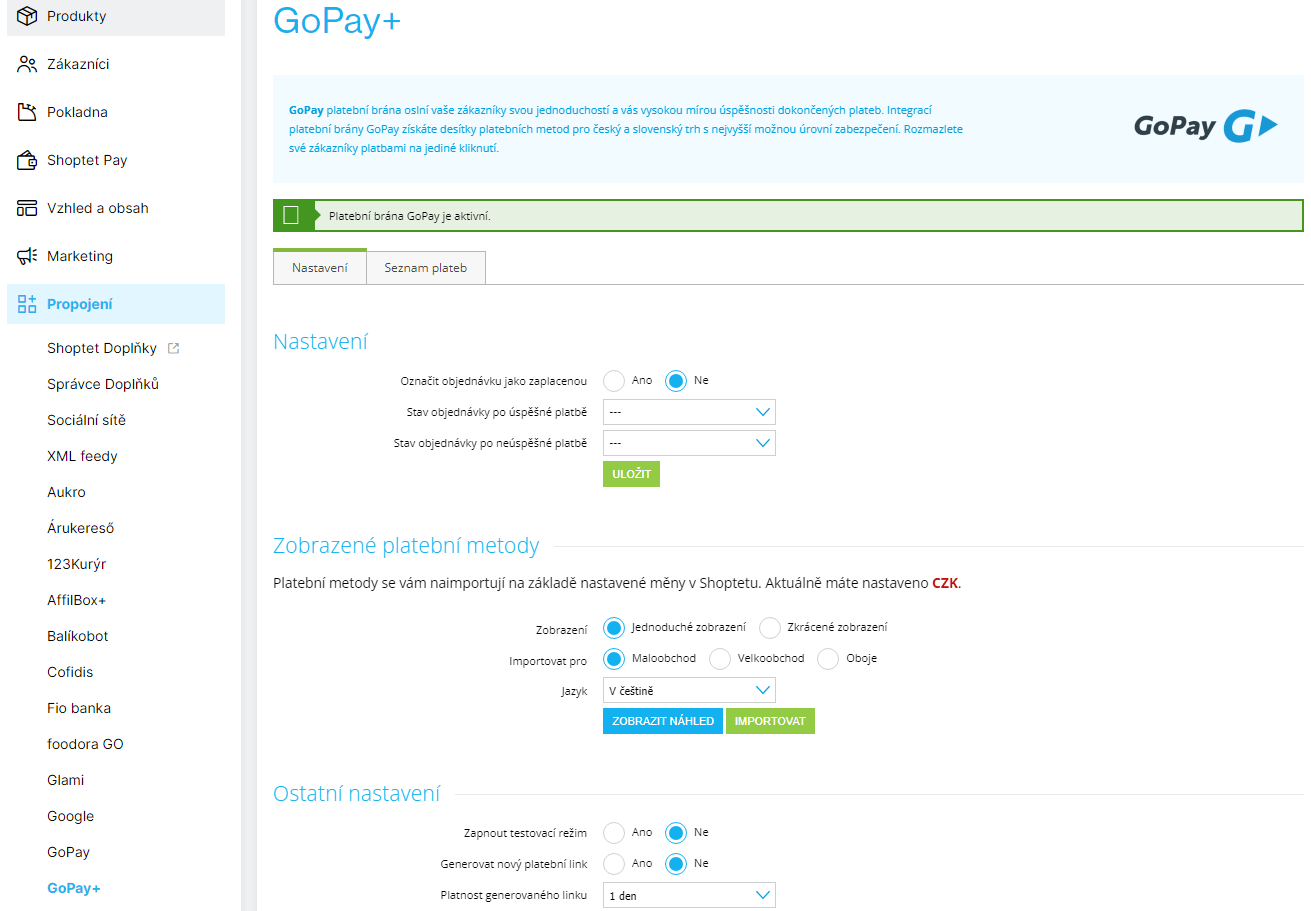Screen dimensions: 1311x911
Task: Select Velkoobchod for import
Action: 719,659
